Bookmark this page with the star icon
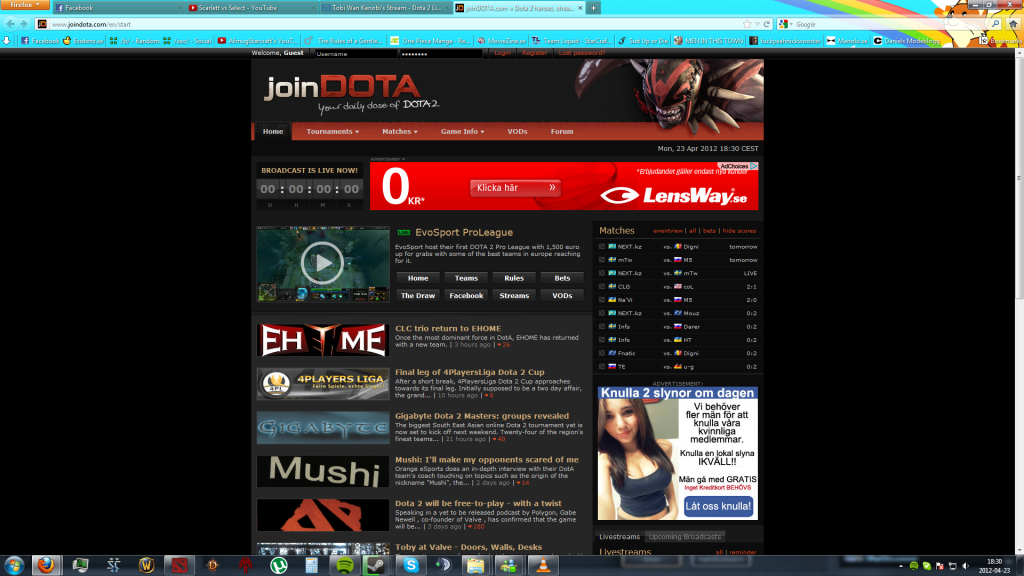1024x576 pixels. point(747,24)
